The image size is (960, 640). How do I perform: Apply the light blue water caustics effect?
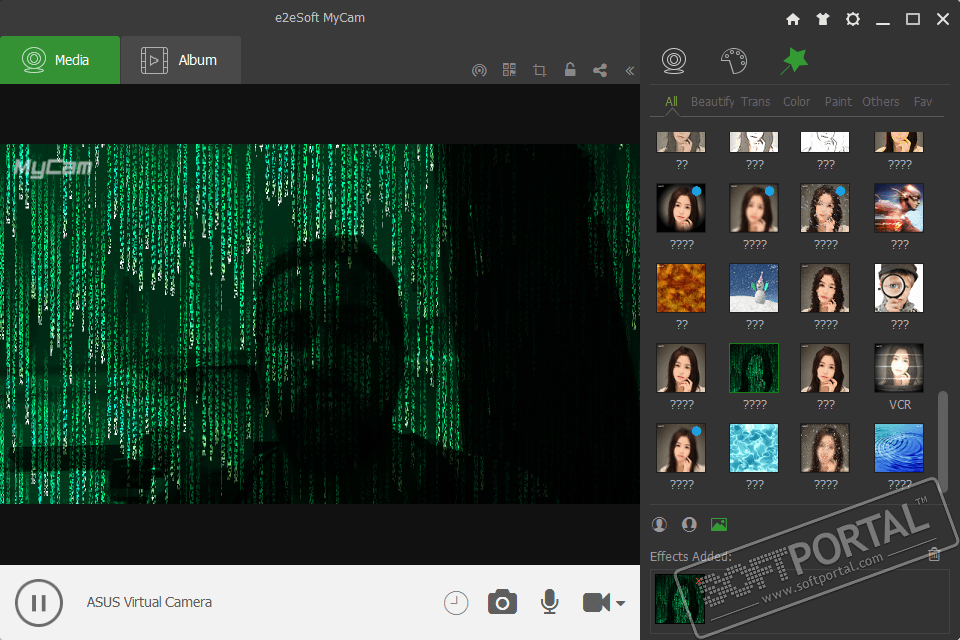click(754, 448)
